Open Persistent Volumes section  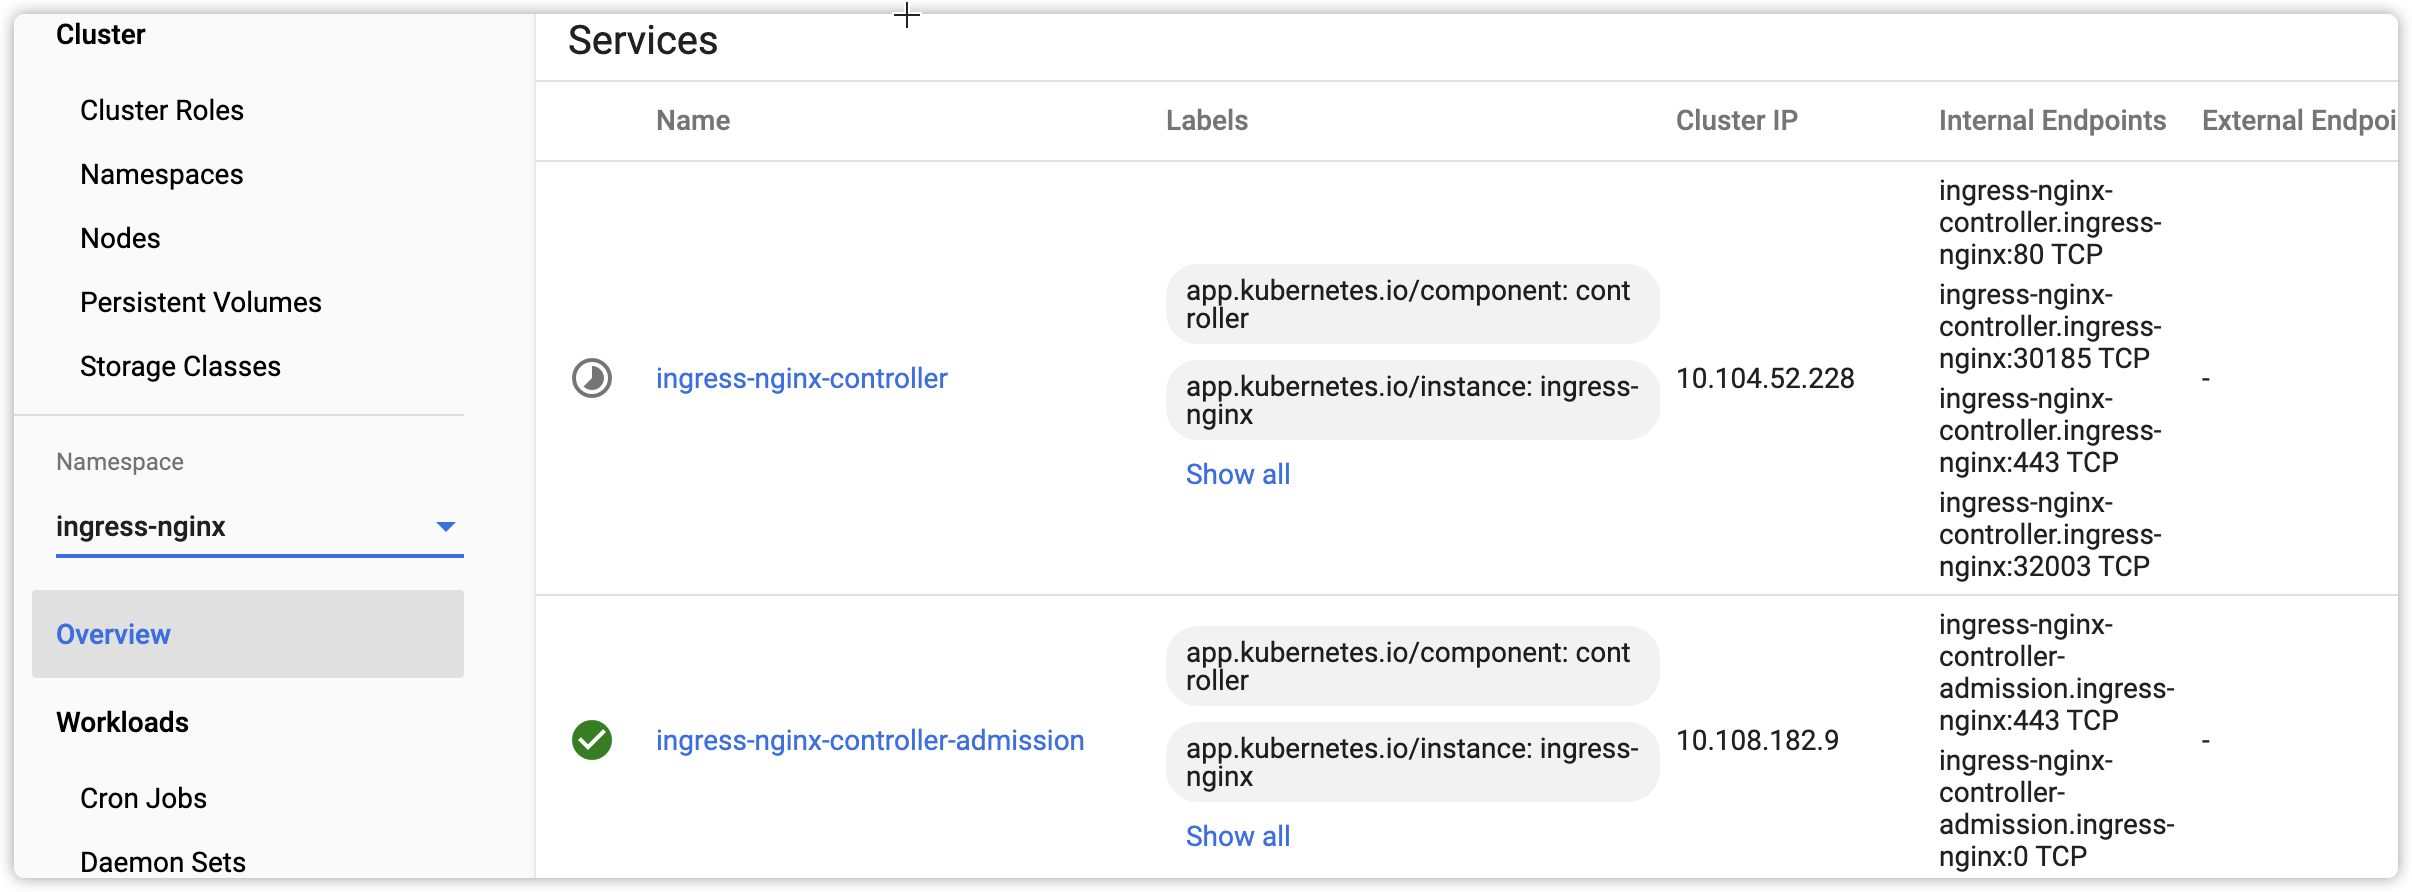[x=201, y=303]
